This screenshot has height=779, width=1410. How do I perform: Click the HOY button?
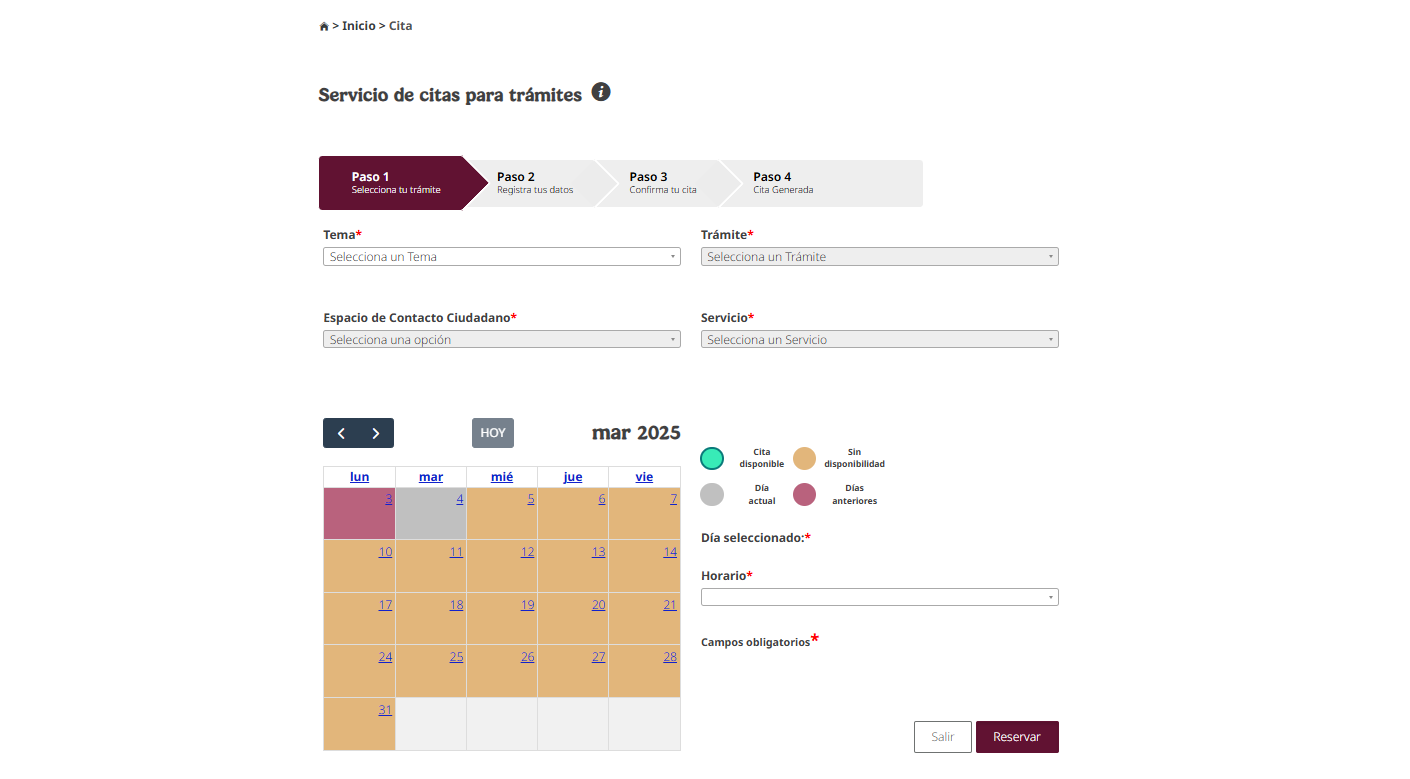click(493, 433)
